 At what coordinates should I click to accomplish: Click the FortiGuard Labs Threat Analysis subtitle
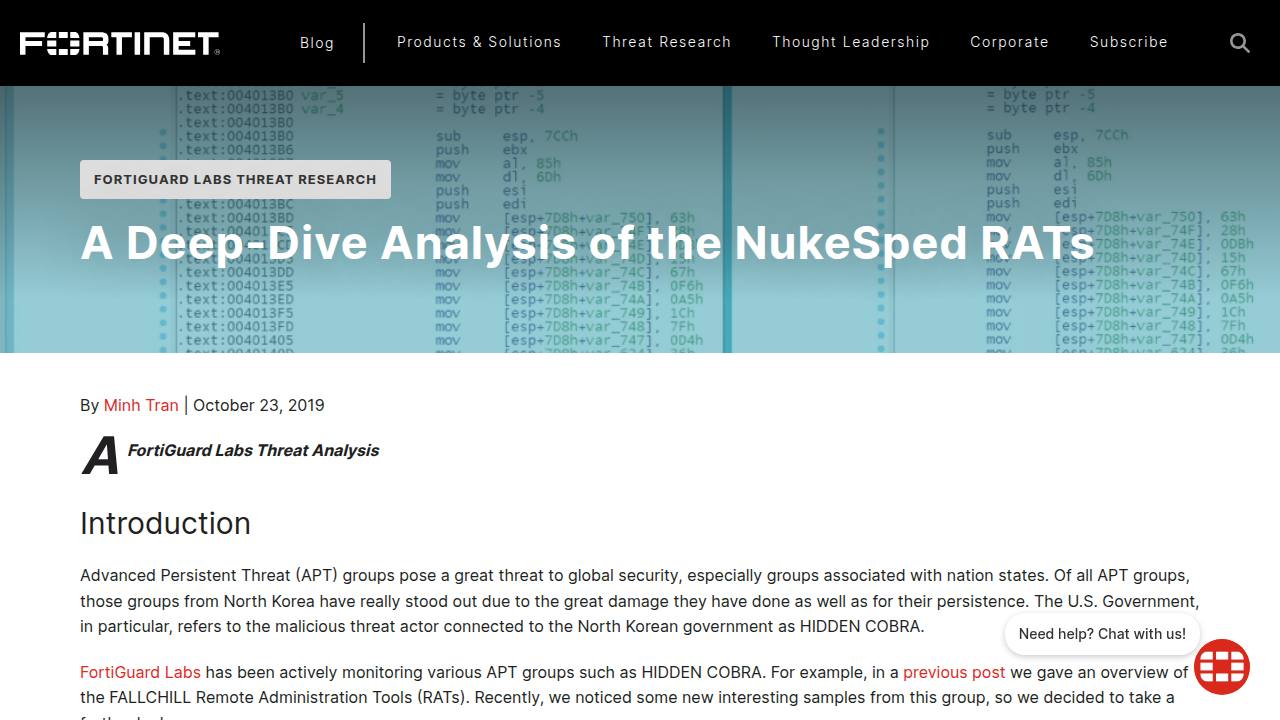coord(253,450)
